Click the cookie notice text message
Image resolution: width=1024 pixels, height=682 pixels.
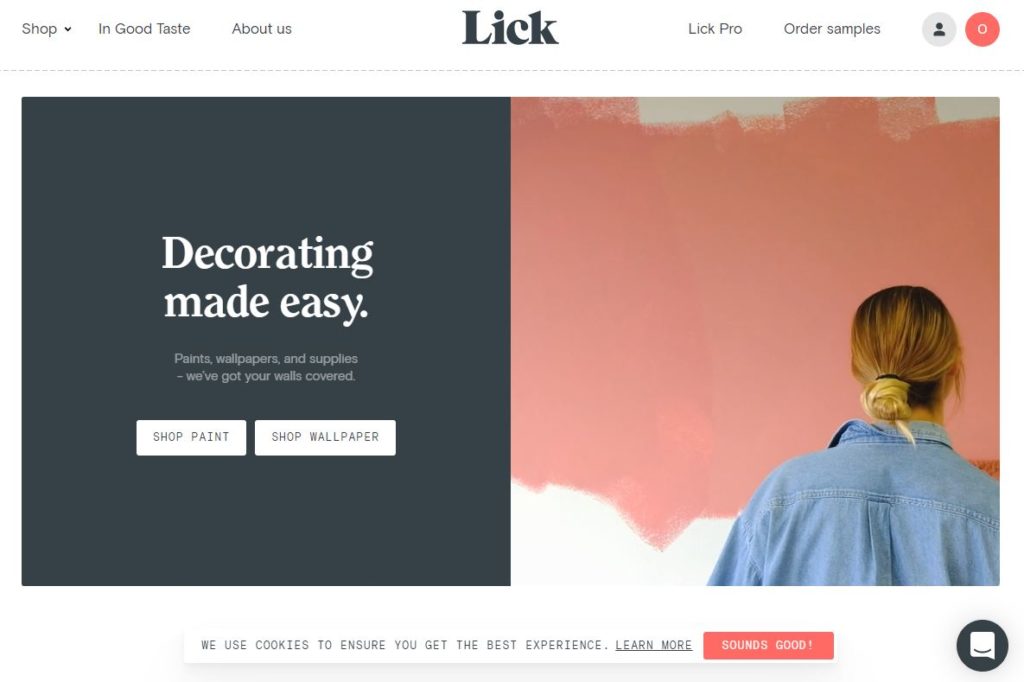(x=405, y=645)
